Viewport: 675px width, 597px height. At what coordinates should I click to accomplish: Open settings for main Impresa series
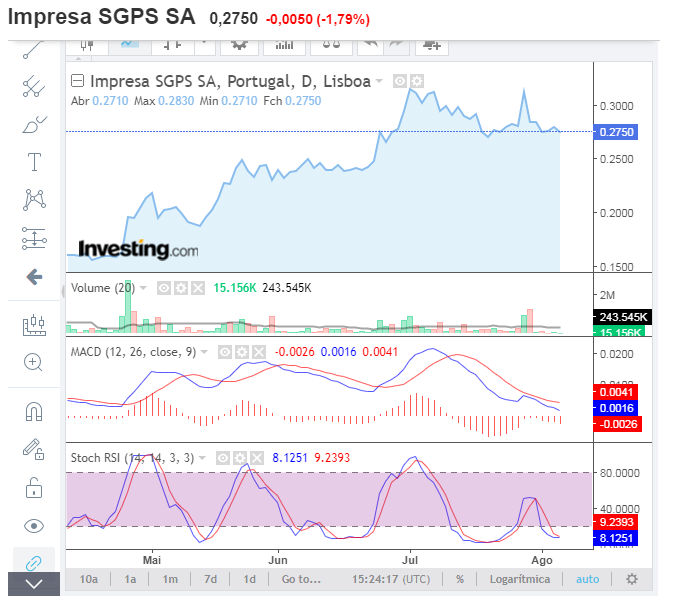[x=417, y=81]
